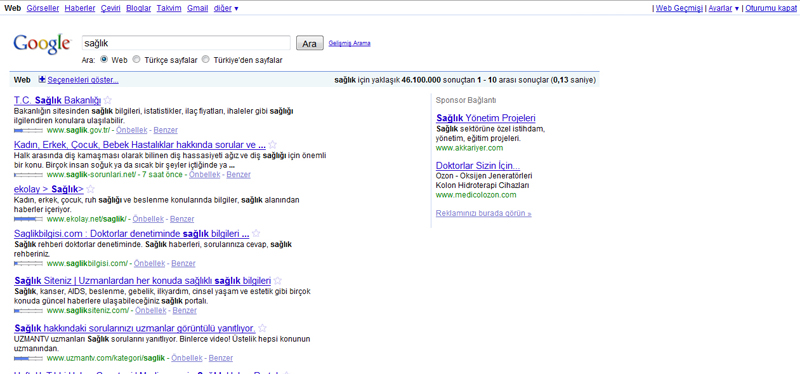Open the Haberler tab

pos(80,8)
